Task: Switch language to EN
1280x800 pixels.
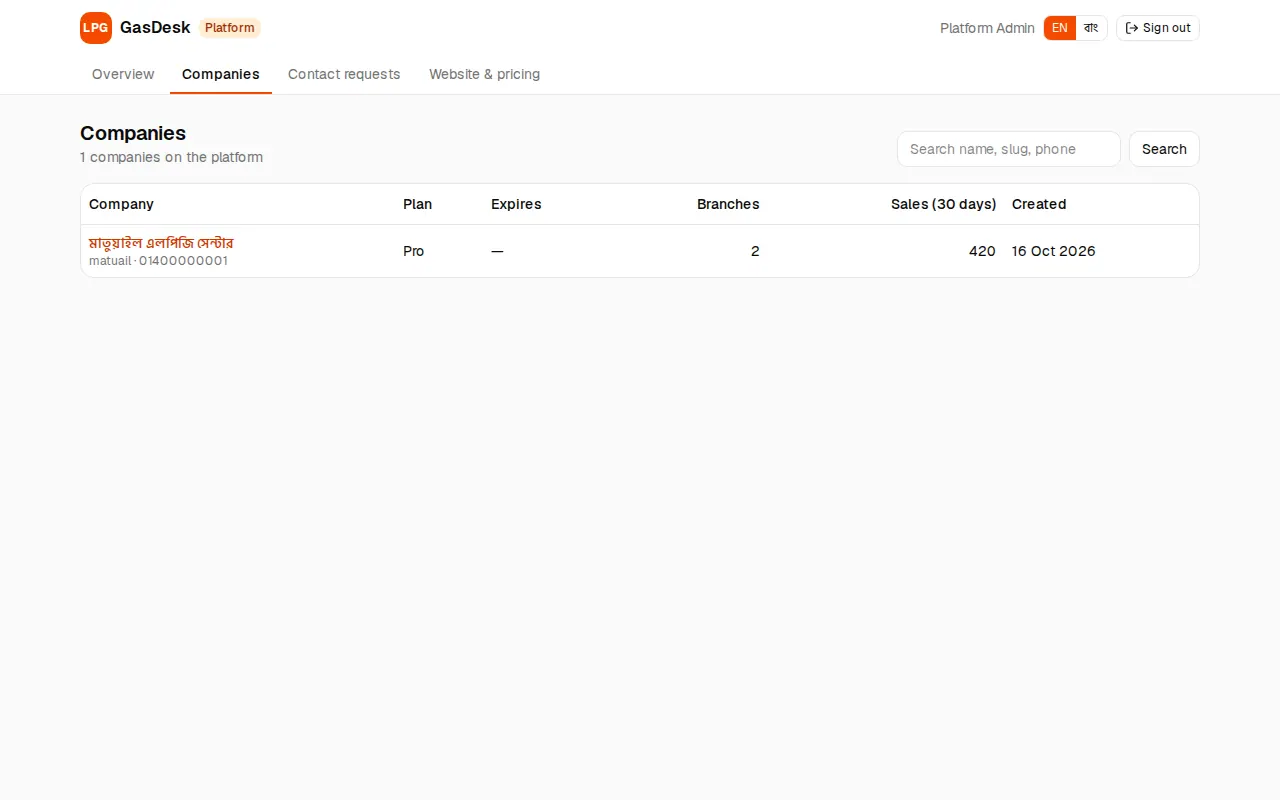Action: (1060, 28)
